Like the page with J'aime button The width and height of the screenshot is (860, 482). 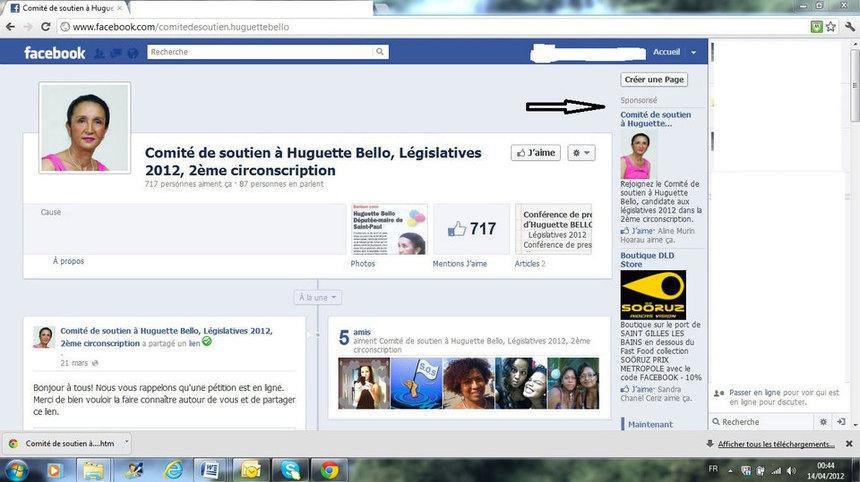point(536,152)
